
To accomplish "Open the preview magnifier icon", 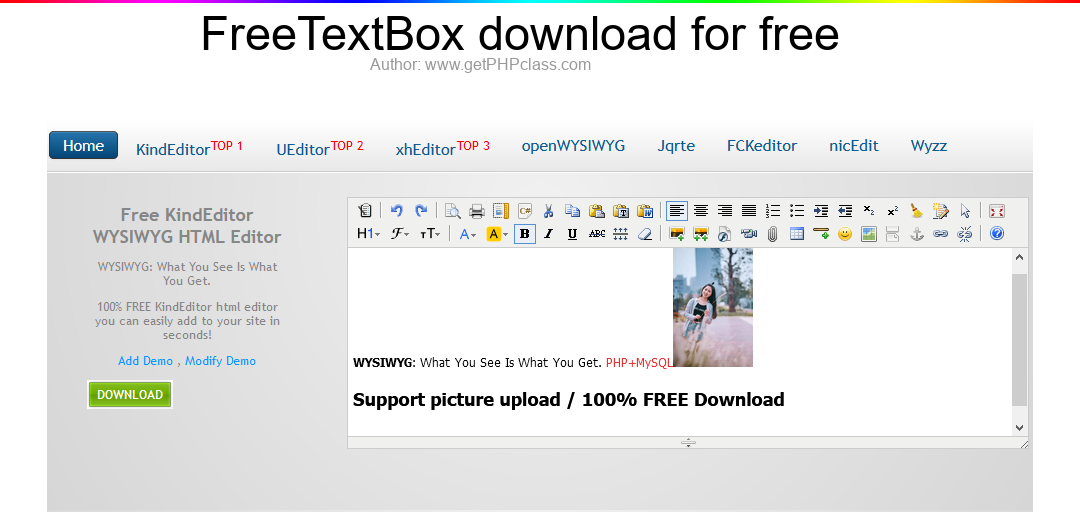I will 453,211.
